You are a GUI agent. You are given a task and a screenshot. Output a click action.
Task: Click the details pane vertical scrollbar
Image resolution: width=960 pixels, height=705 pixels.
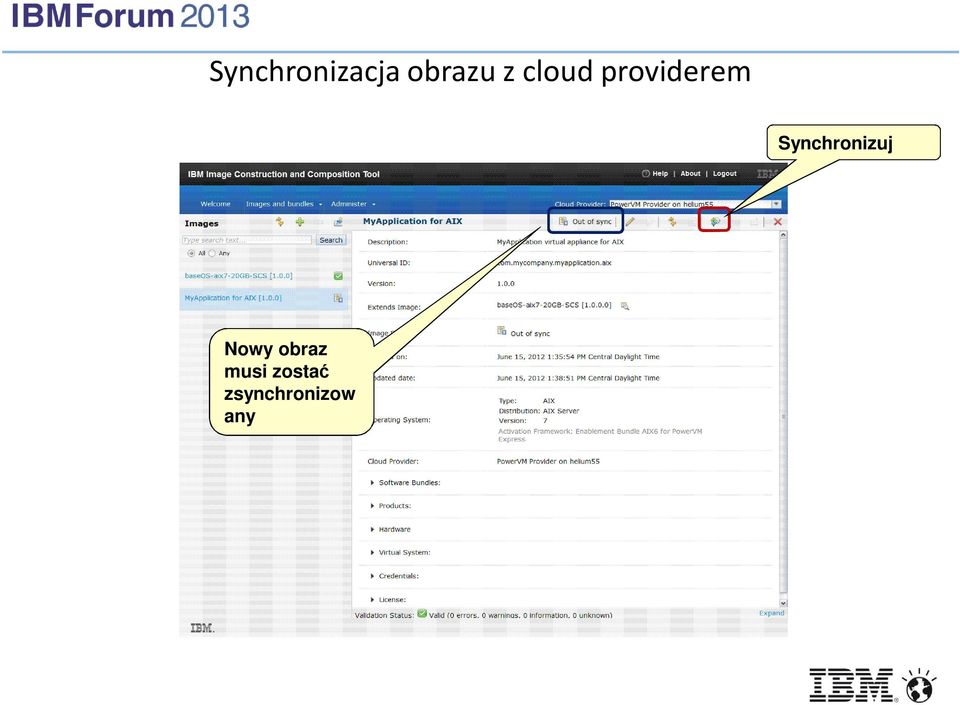[783, 419]
